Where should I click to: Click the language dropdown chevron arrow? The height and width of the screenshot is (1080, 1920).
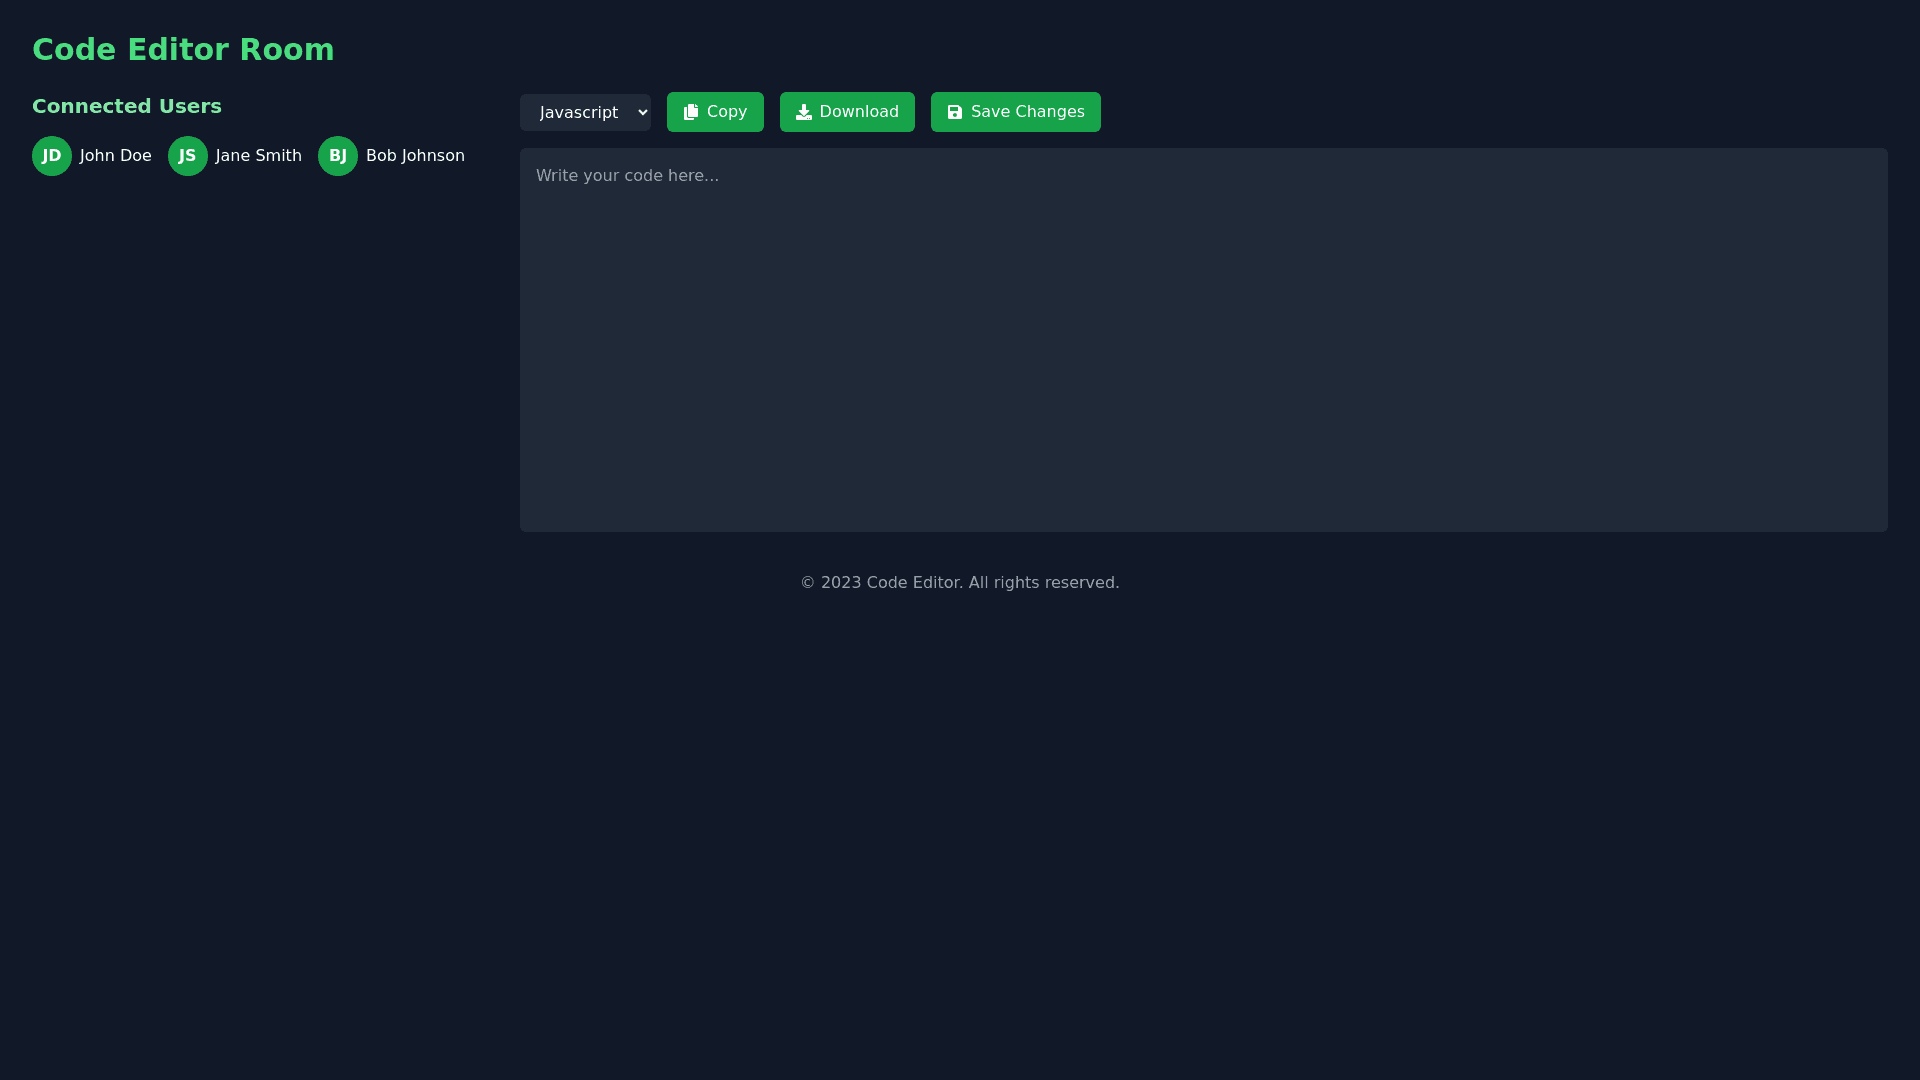(642, 113)
